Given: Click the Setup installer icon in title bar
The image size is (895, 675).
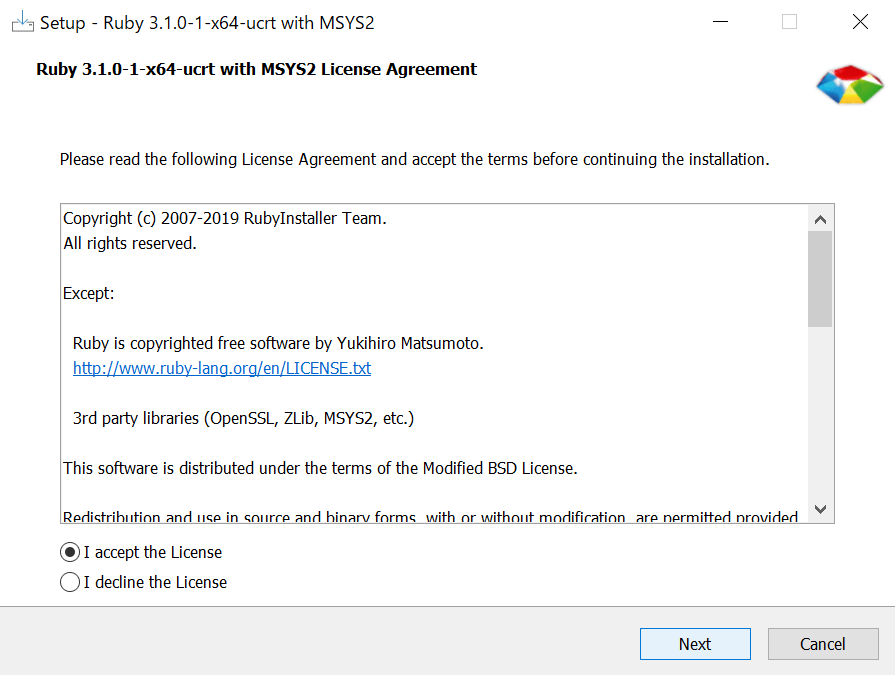Looking at the screenshot, I should pyautogui.click(x=22, y=22).
